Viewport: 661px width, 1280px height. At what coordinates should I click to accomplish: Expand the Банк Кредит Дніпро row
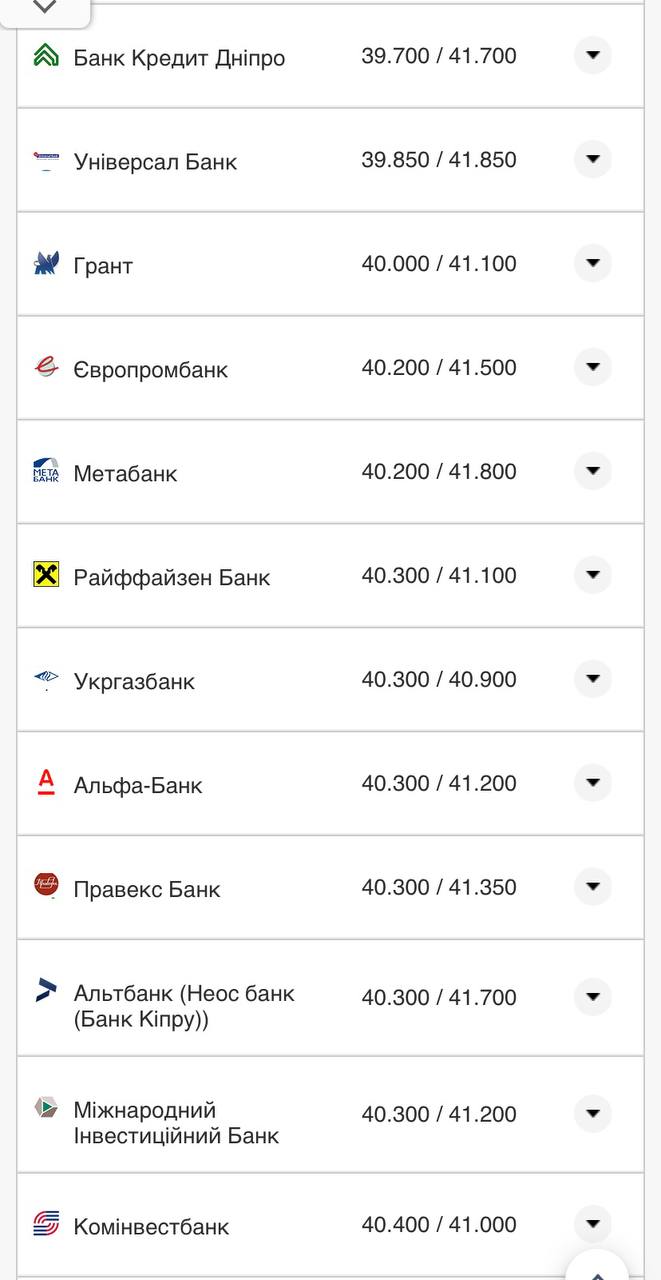coord(593,56)
